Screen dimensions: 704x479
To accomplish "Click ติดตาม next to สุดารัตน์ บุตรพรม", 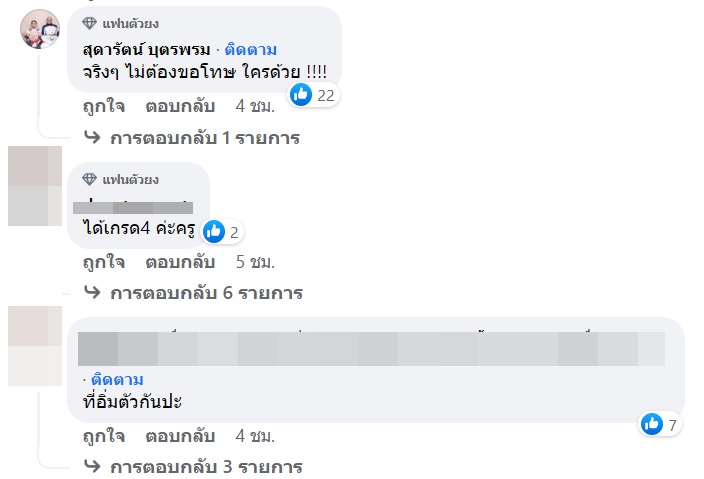I will tap(251, 49).
